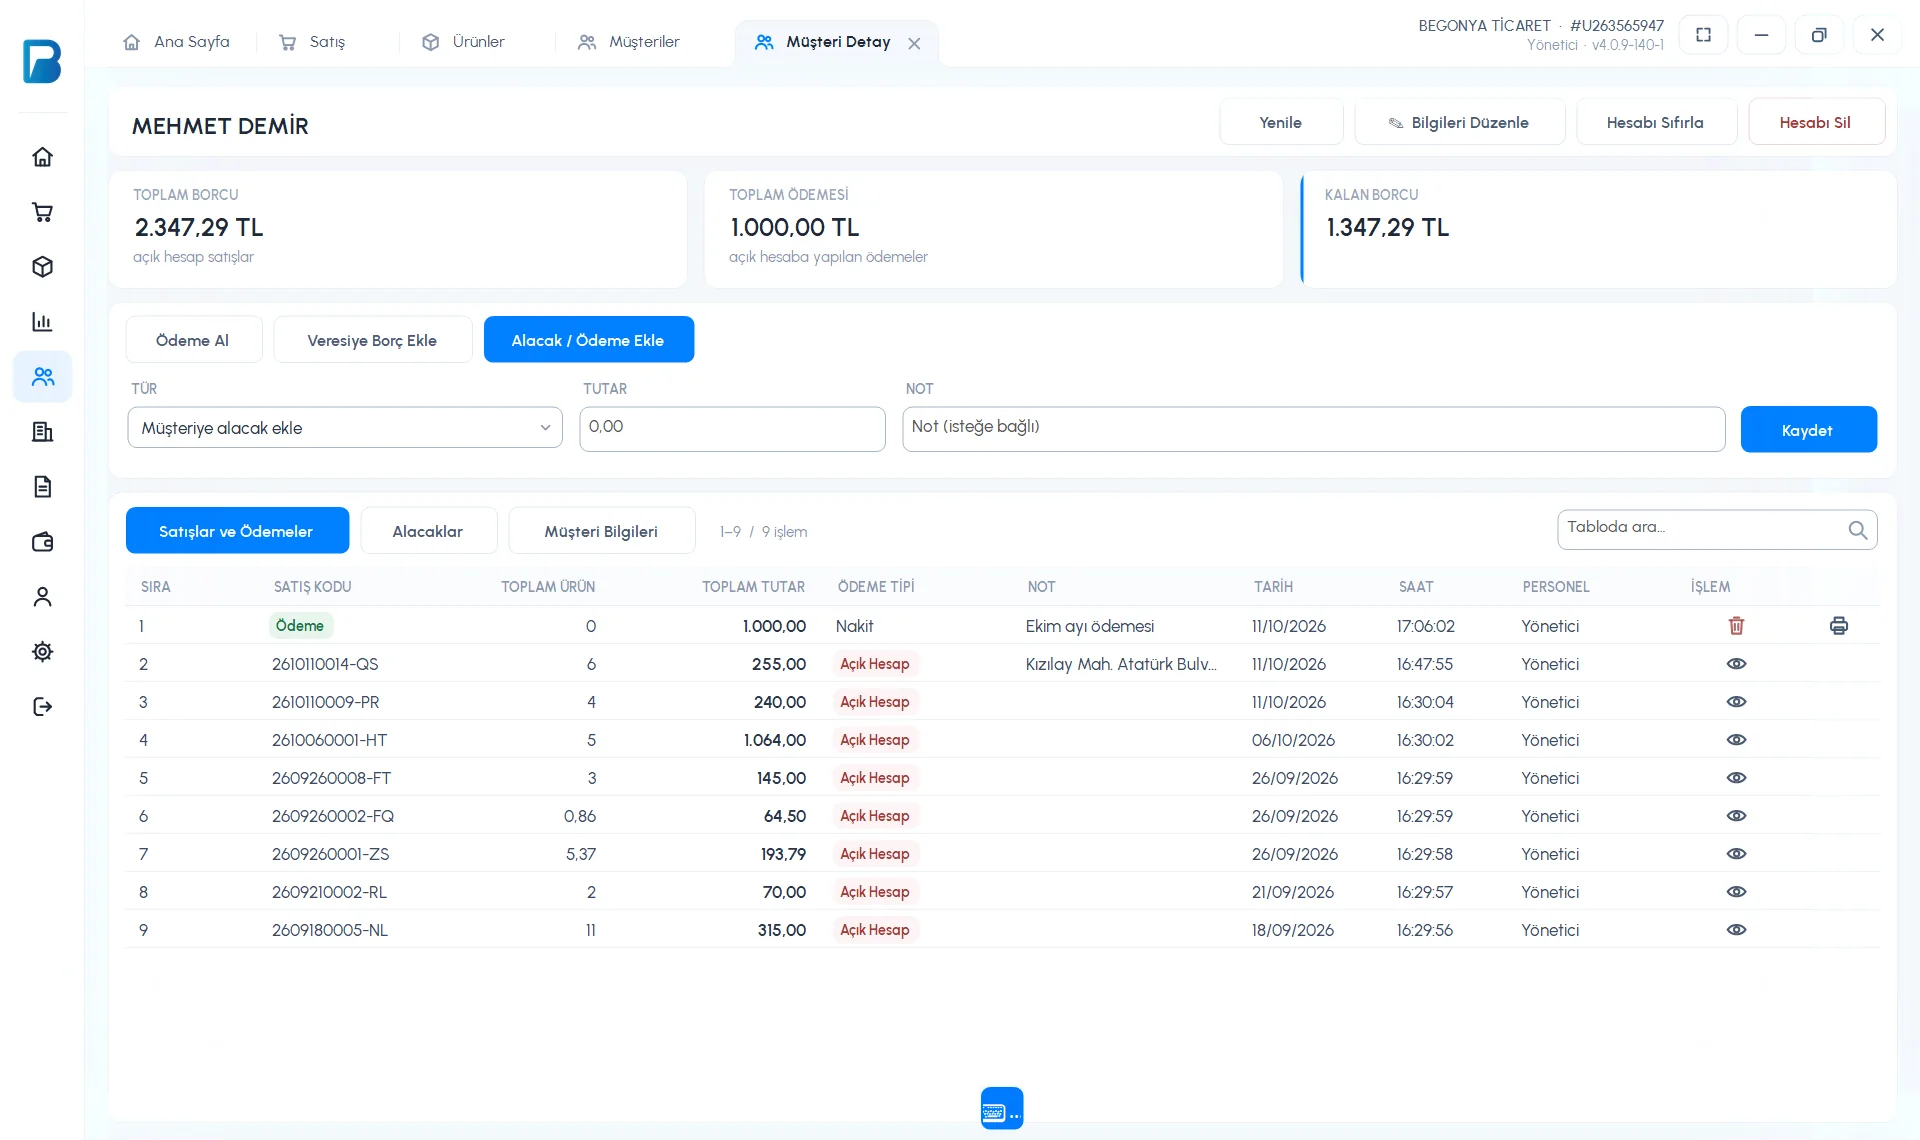Click the Kaydet button
This screenshot has width=1920, height=1140.
tap(1808, 430)
